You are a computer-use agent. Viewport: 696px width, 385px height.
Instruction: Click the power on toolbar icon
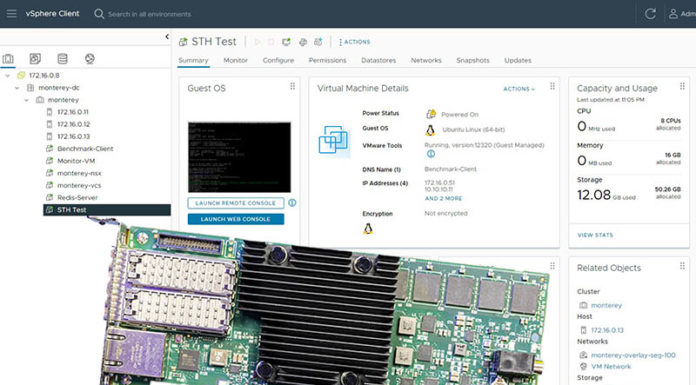pyautogui.click(x=257, y=42)
